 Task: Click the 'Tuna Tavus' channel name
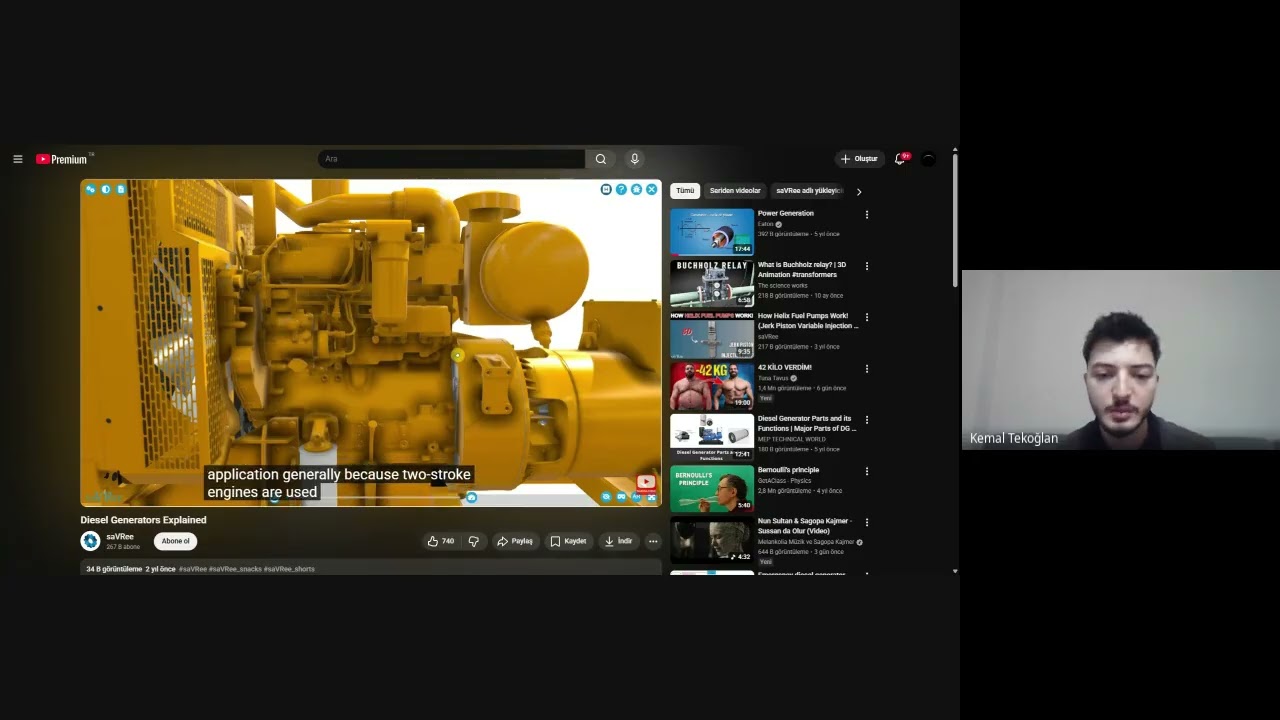(x=773, y=378)
